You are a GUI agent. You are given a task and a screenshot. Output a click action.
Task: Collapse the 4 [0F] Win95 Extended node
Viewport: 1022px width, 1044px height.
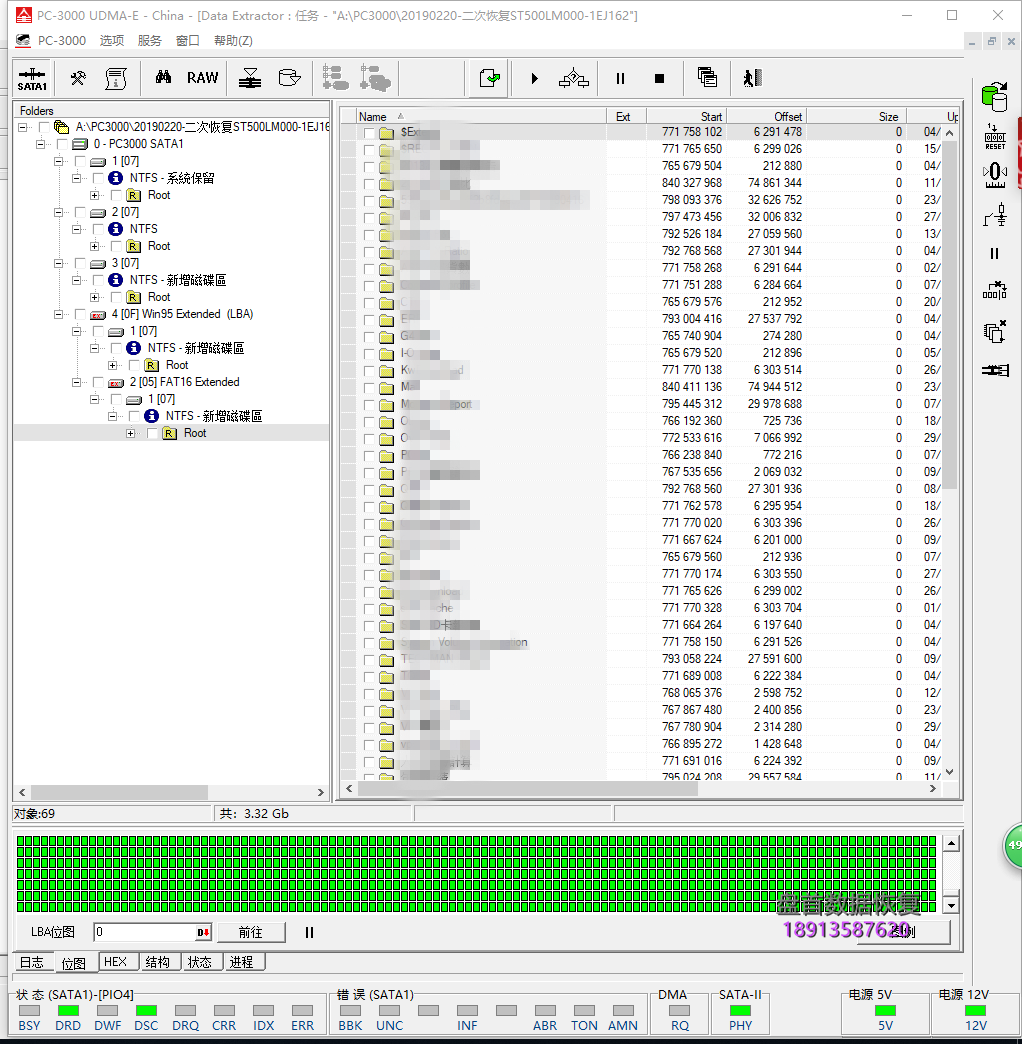[x=58, y=314]
